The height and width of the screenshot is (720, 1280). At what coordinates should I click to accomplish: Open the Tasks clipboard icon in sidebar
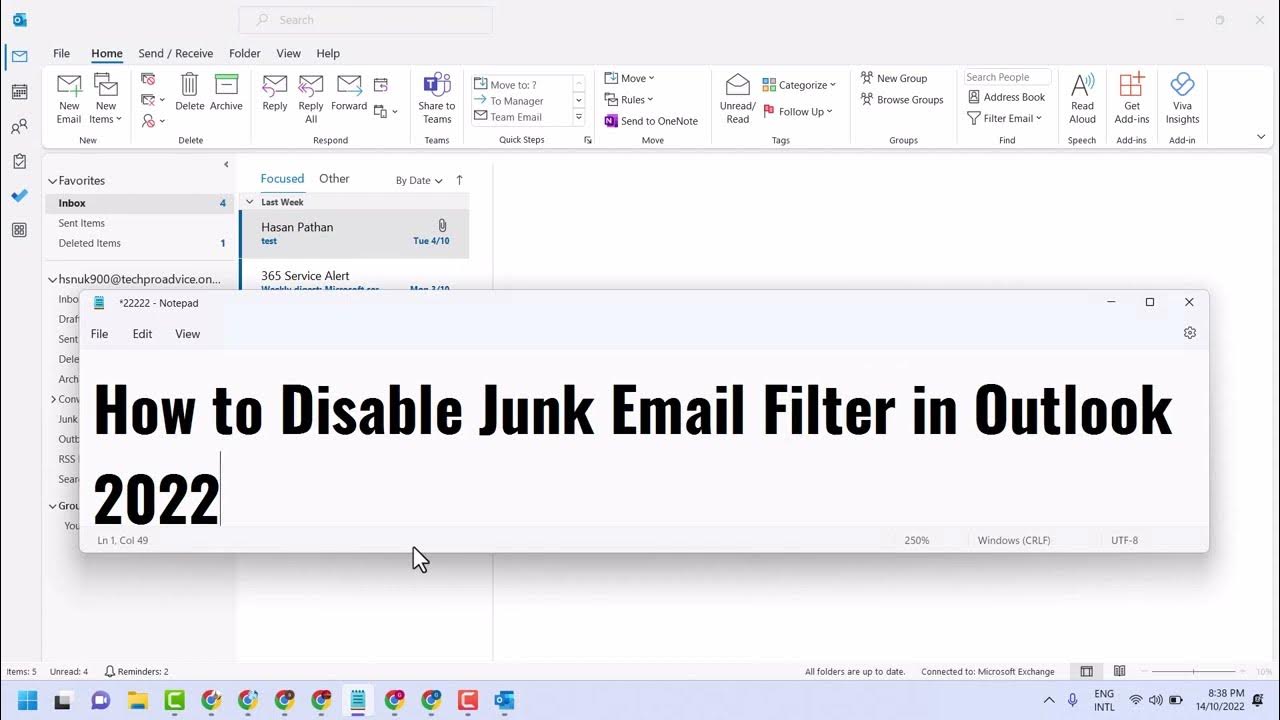coord(19,161)
